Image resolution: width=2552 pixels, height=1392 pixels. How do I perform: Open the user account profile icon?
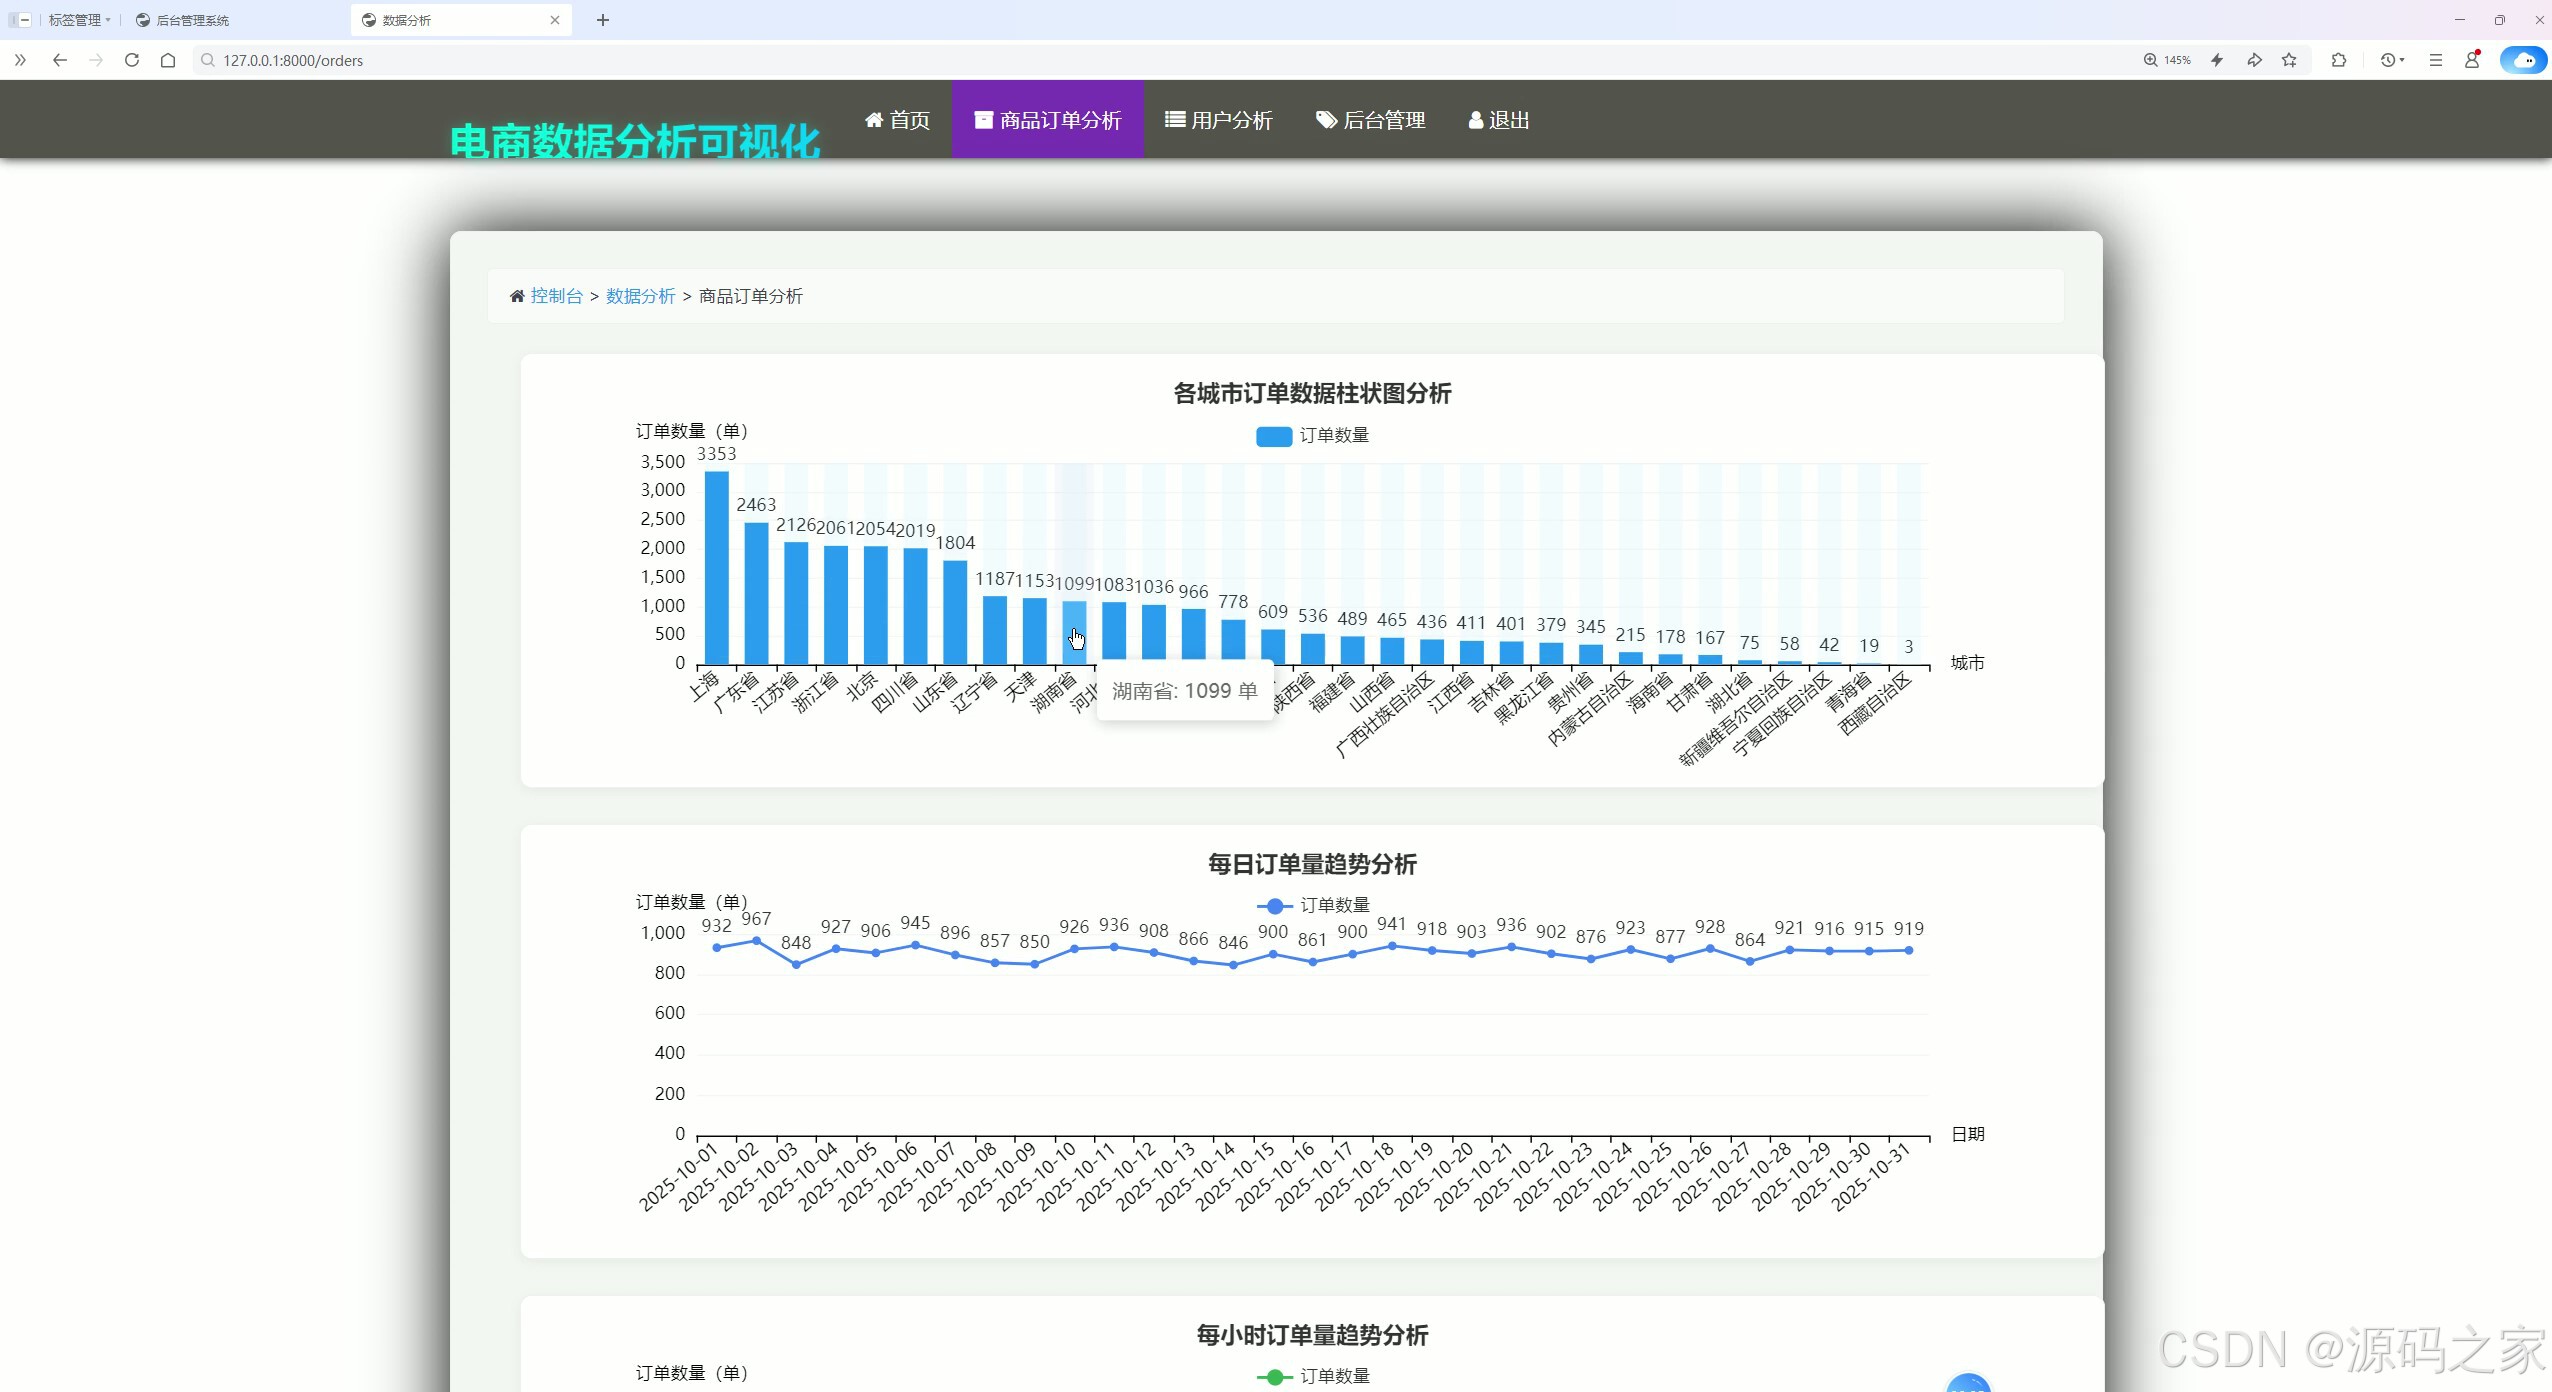tap(2472, 60)
